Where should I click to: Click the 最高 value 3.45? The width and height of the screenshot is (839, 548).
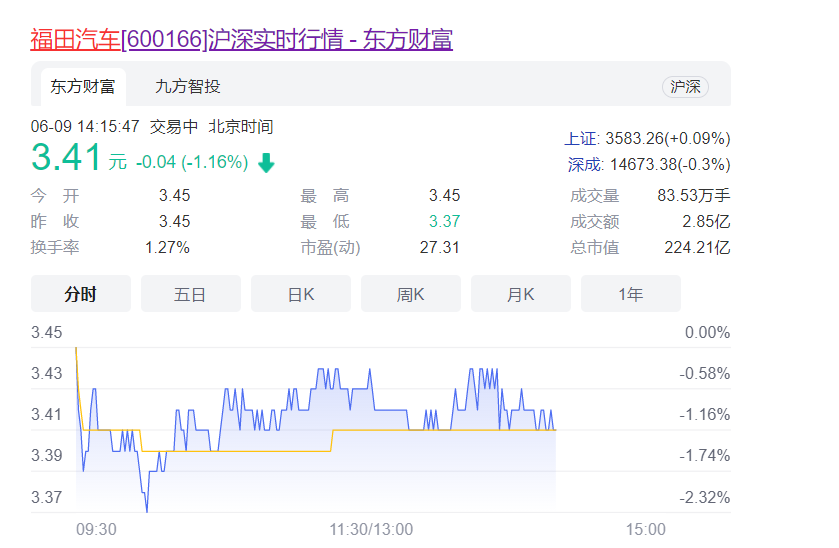point(445,195)
